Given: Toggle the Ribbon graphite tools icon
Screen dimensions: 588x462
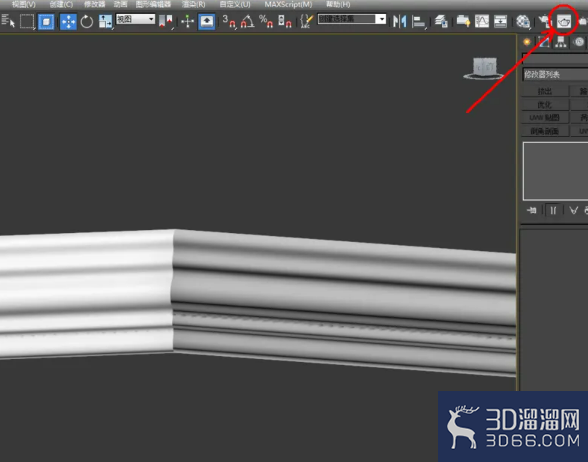Looking at the screenshot, I should 464,21.
